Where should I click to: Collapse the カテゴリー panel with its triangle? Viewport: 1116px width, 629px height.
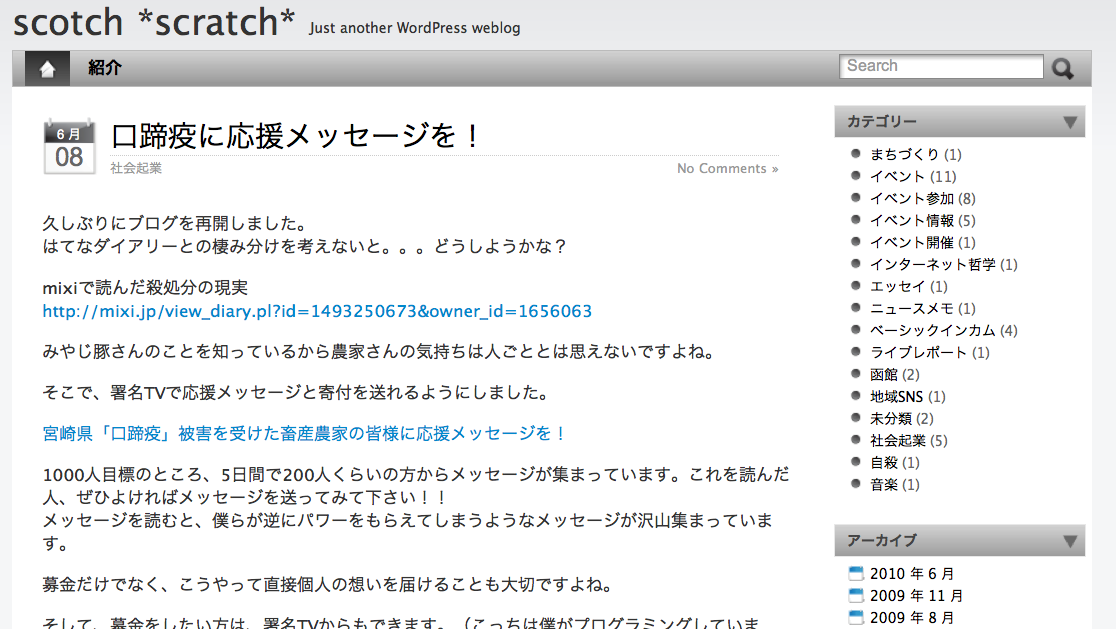1072,121
